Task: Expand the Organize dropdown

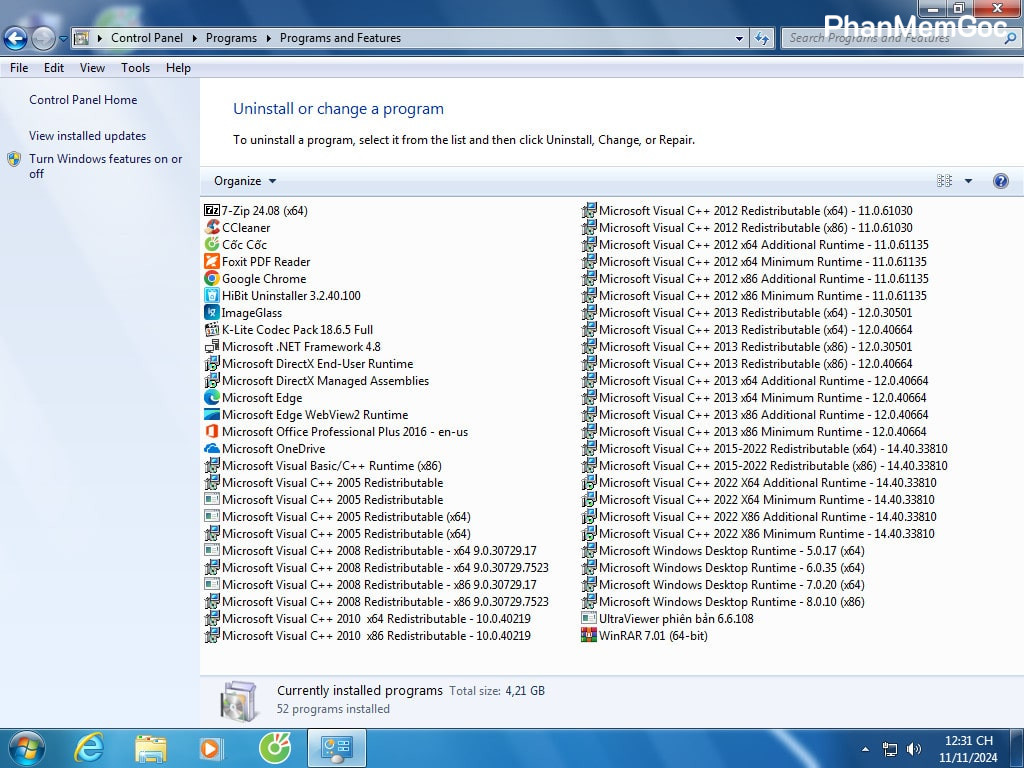Action: pos(245,181)
